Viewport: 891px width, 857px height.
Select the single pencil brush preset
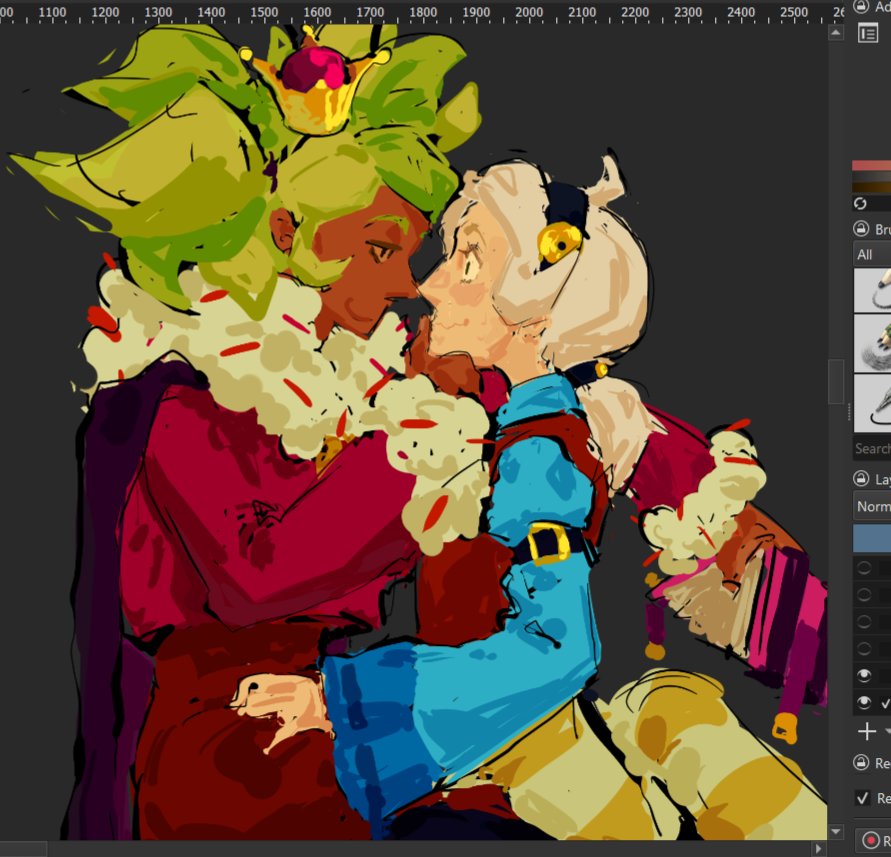tap(872, 290)
